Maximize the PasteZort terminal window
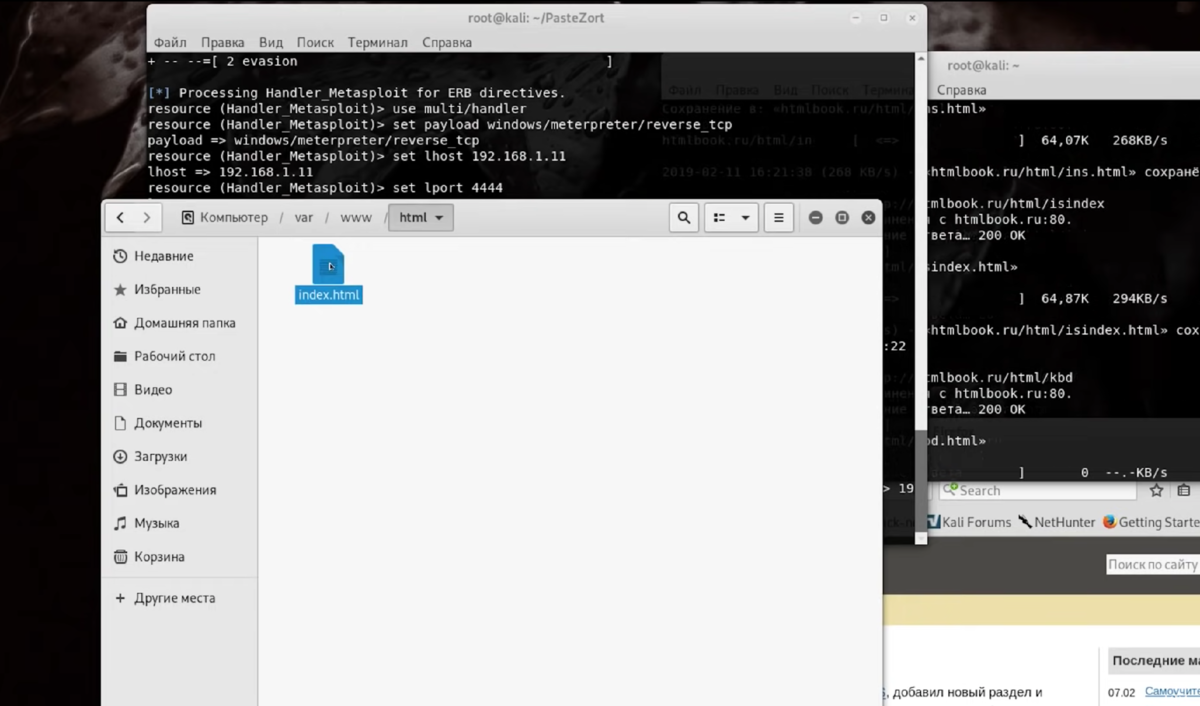 [x=884, y=18]
